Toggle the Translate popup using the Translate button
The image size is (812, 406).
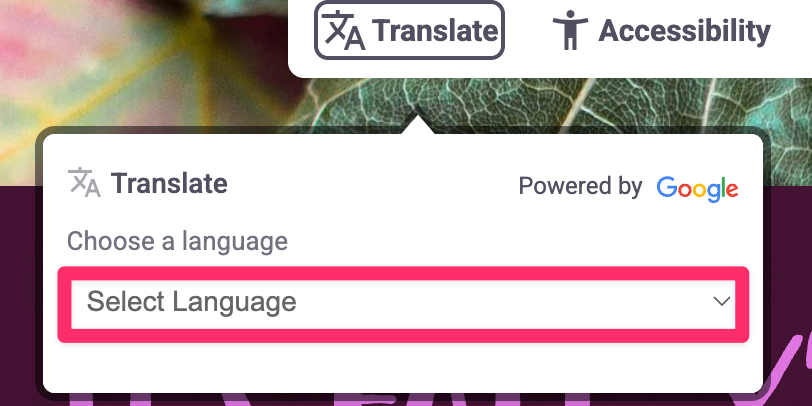point(409,31)
